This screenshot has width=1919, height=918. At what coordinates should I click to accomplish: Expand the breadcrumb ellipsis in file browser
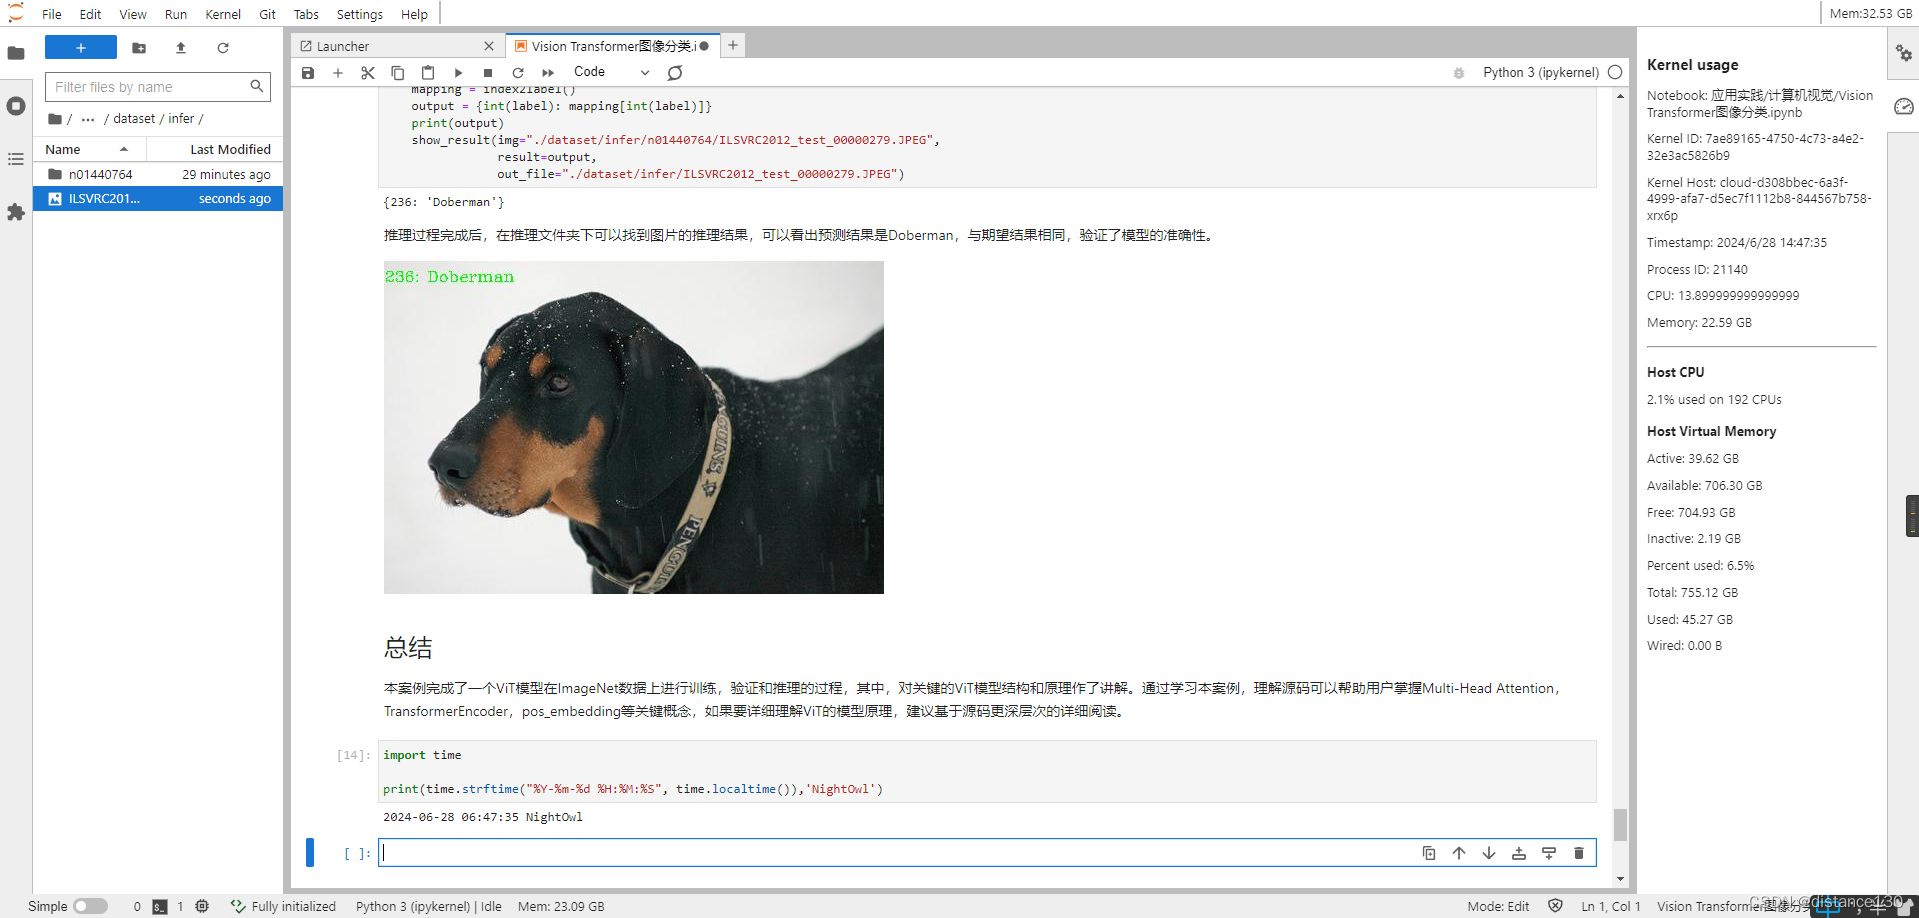[88, 118]
